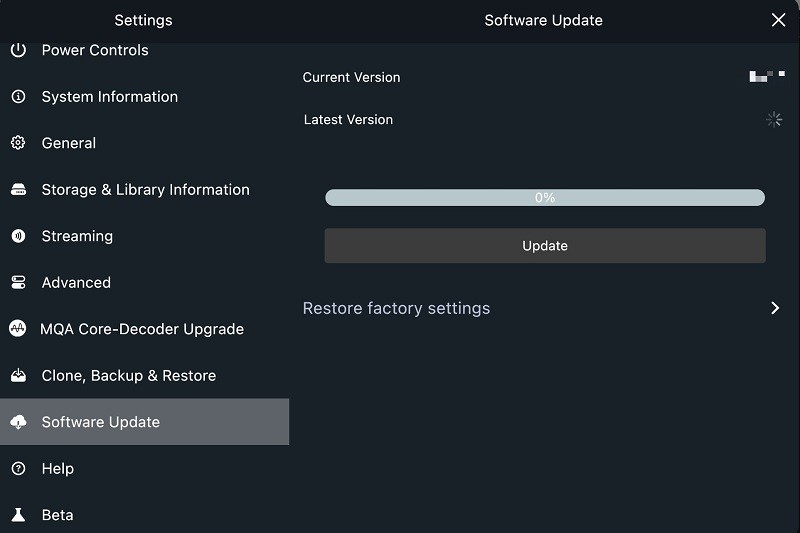The height and width of the screenshot is (533, 800).
Task: Select Storage & Library Information menu item
Action: (145, 190)
